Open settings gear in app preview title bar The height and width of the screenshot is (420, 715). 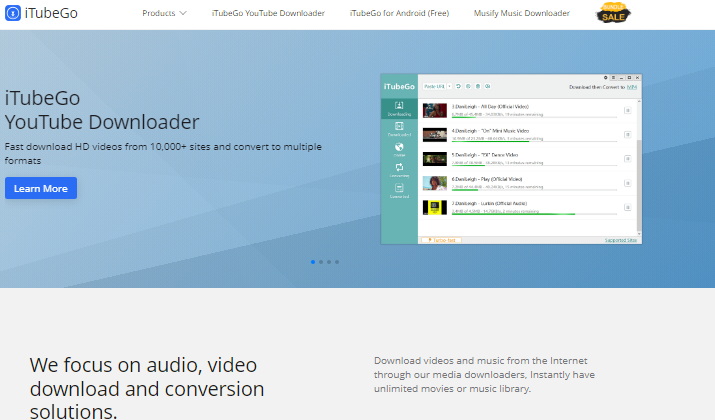pyautogui.click(x=606, y=78)
